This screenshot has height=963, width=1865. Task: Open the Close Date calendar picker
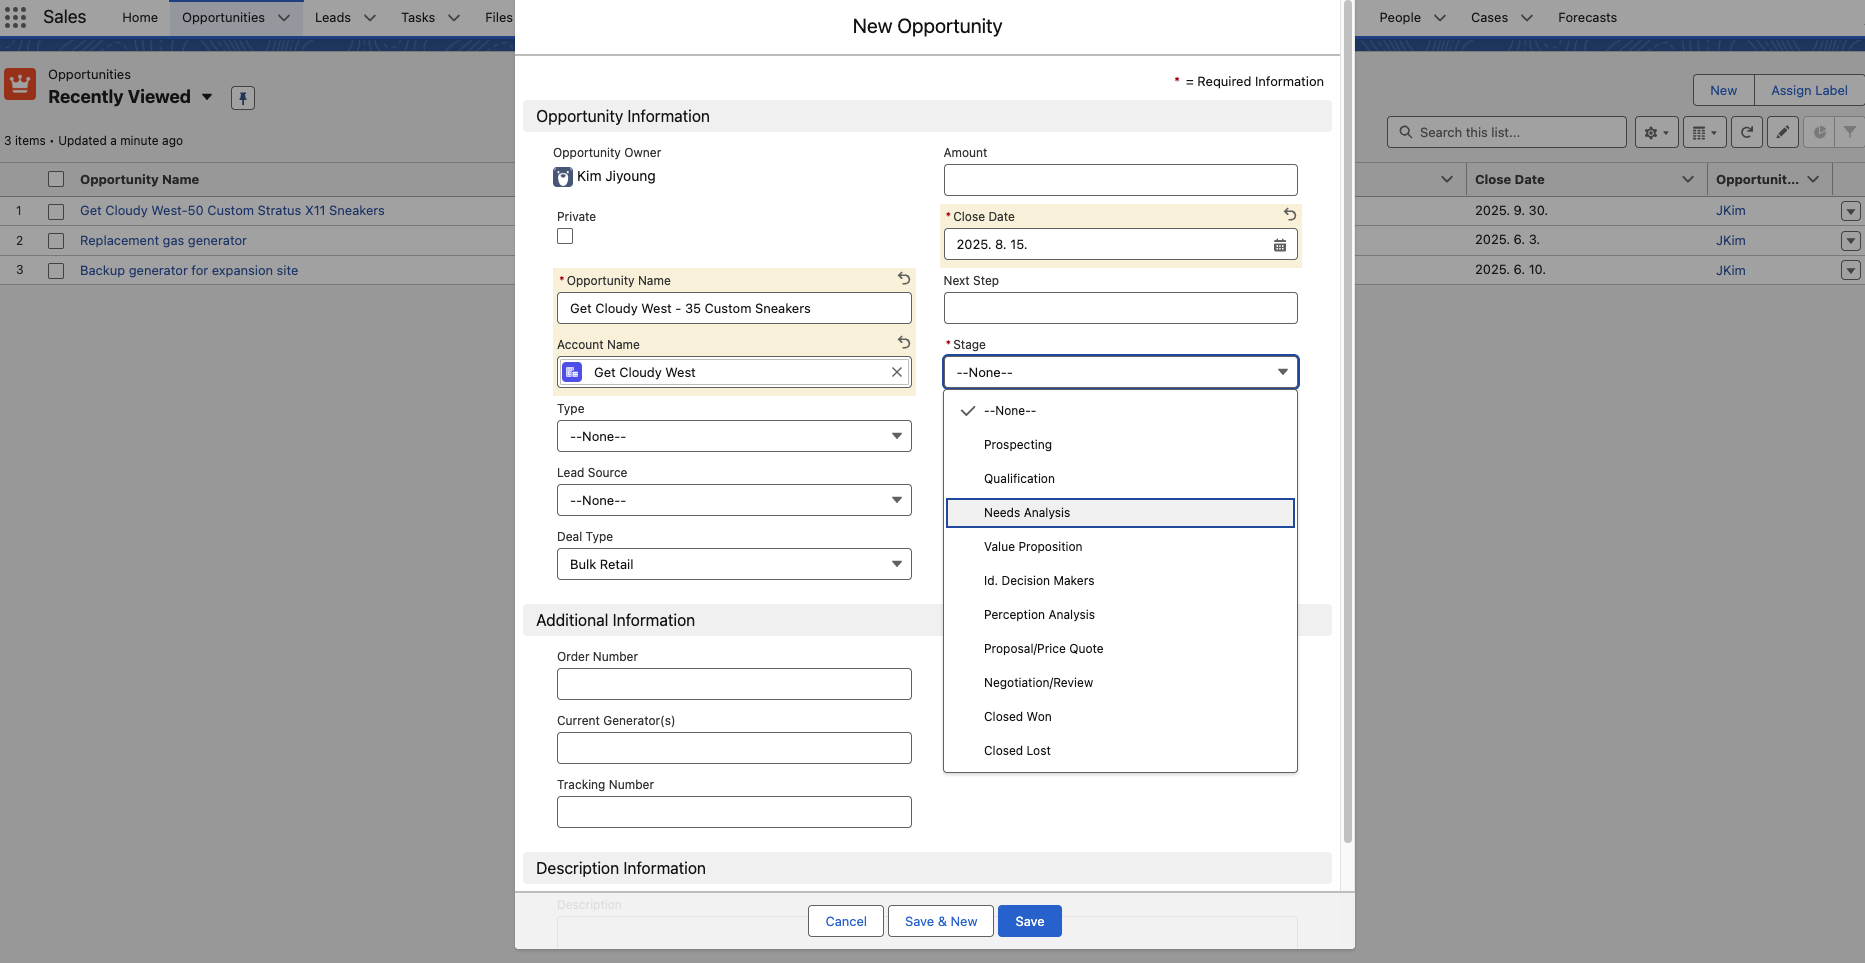click(x=1280, y=245)
